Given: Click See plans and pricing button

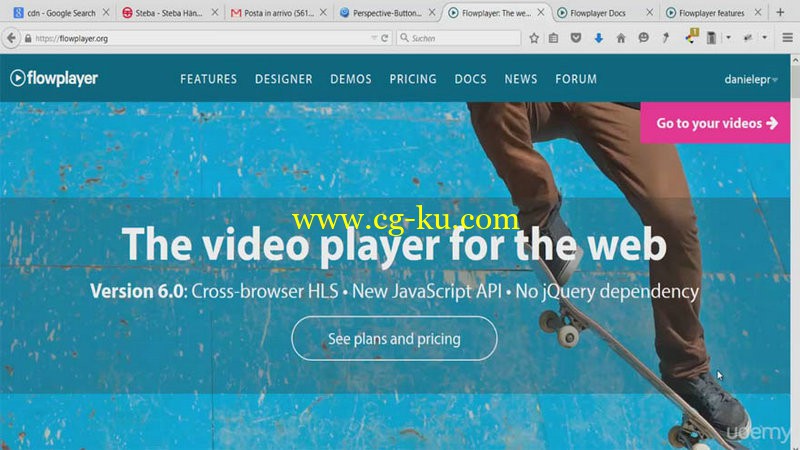Looking at the screenshot, I should point(394,339).
